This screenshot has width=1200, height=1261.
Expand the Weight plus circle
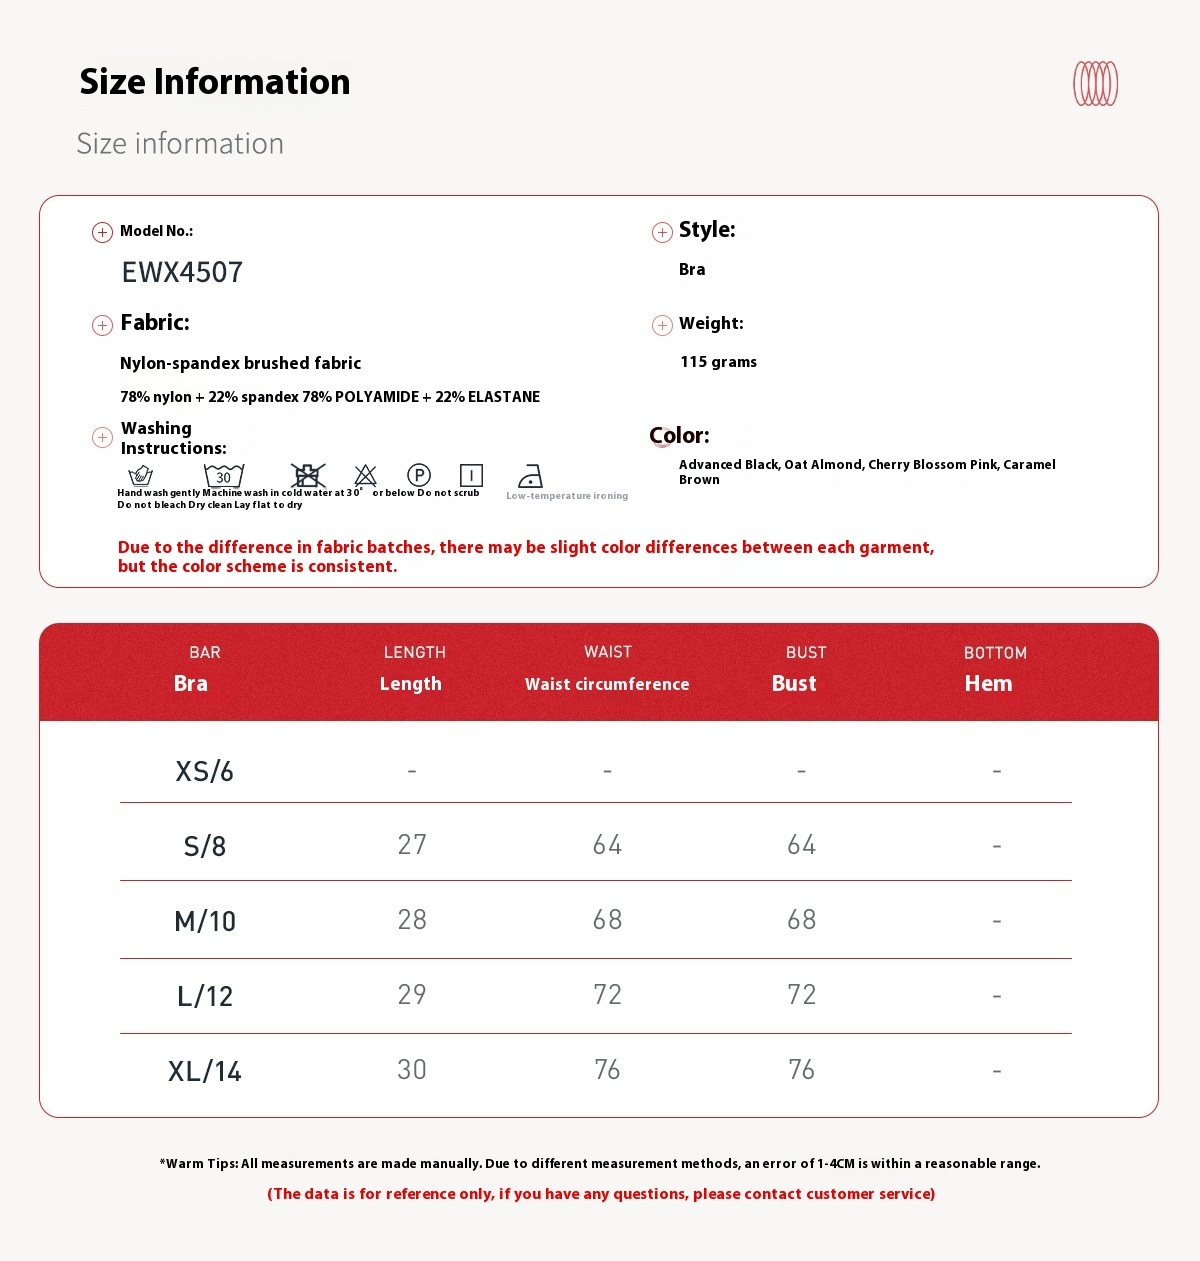click(x=662, y=325)
